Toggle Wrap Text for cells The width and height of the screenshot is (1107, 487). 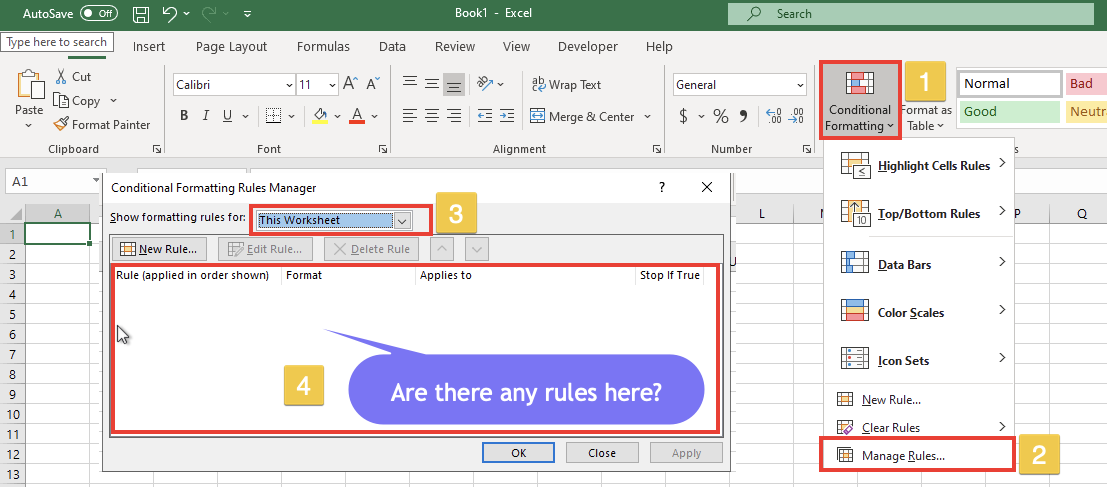tap(566, 85)
